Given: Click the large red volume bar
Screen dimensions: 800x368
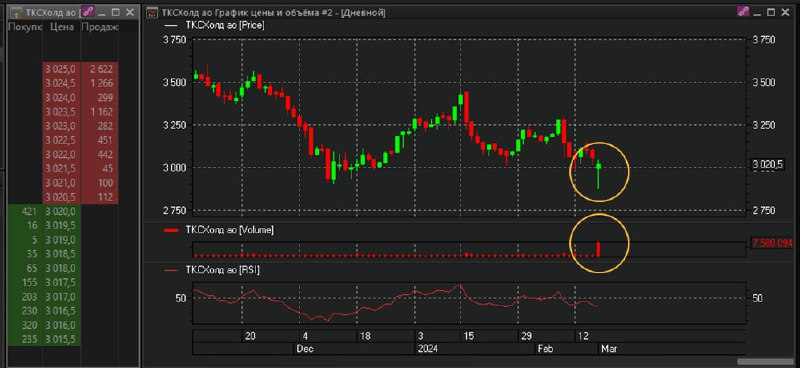Looking at the screenshot, I should (599, 249).
